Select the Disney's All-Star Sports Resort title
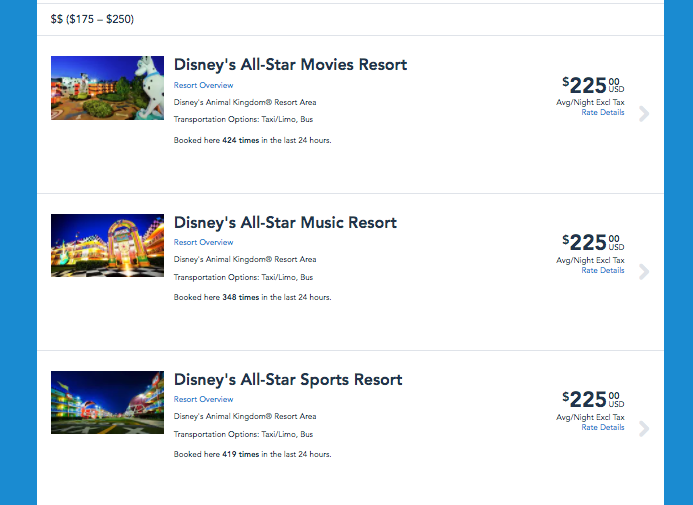This screenshot has width=693, height=505. point(288,379)
